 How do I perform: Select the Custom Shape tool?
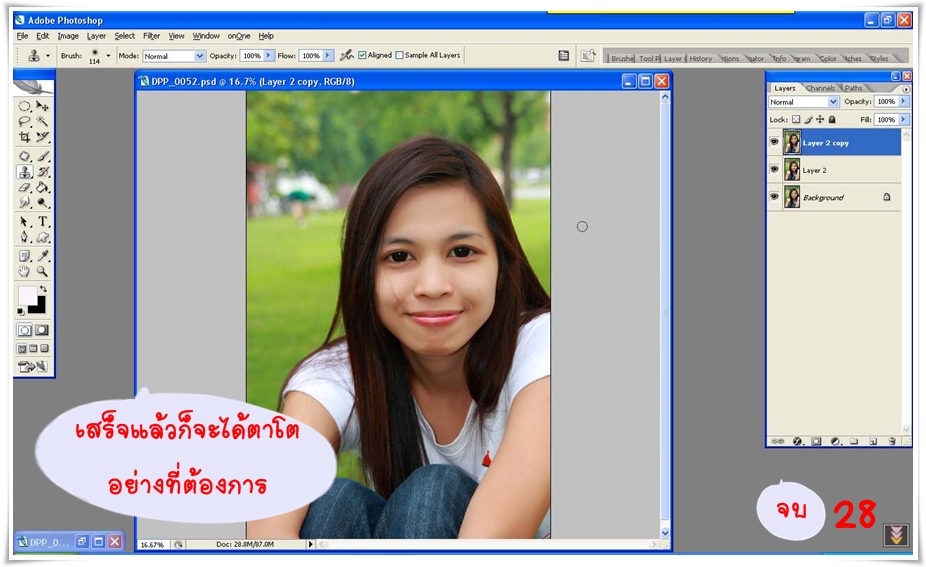click(43, 237)
